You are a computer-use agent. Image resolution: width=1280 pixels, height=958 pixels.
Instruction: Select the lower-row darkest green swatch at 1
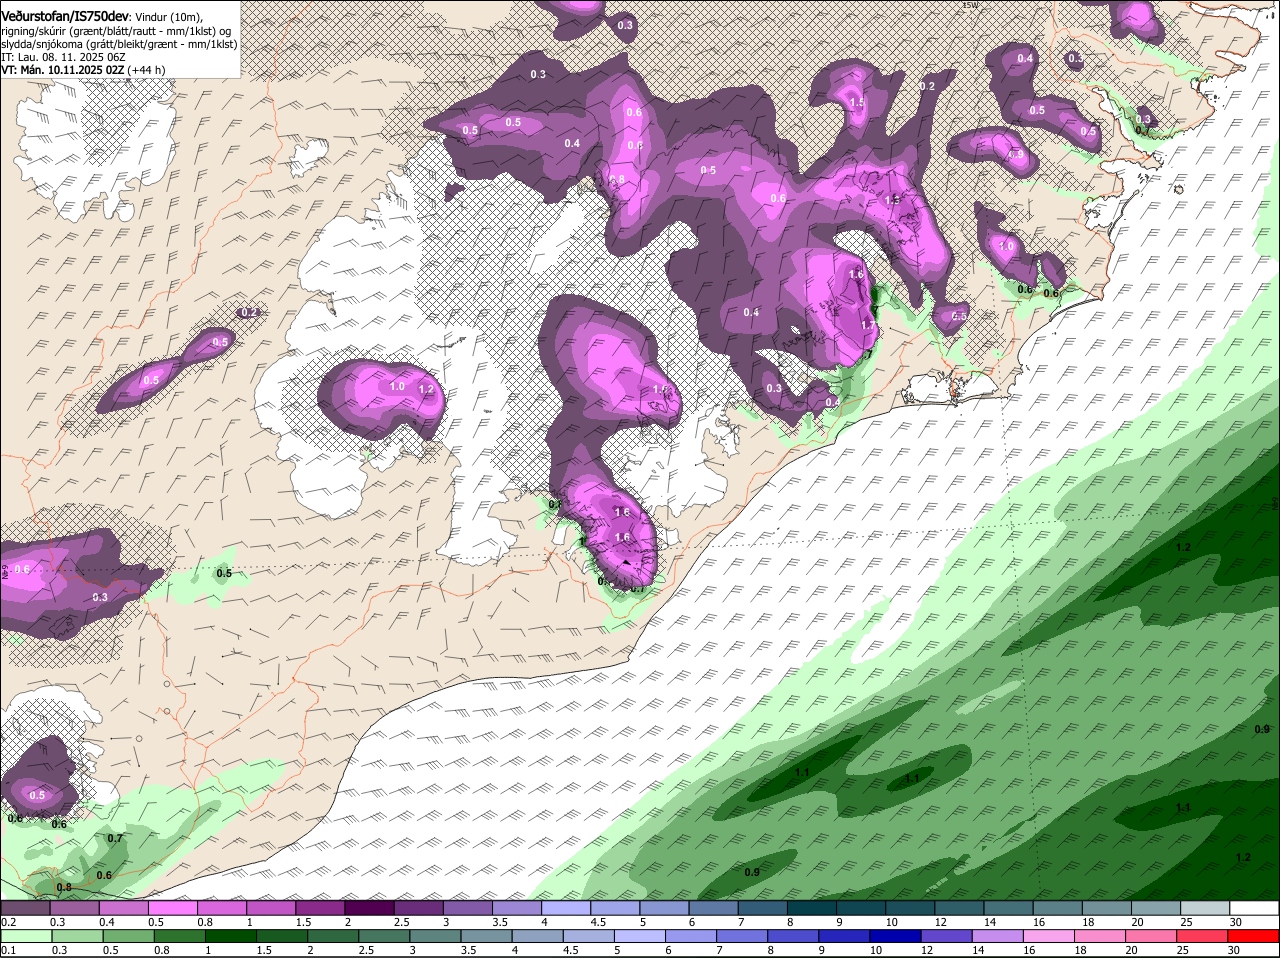coord(230,937)
